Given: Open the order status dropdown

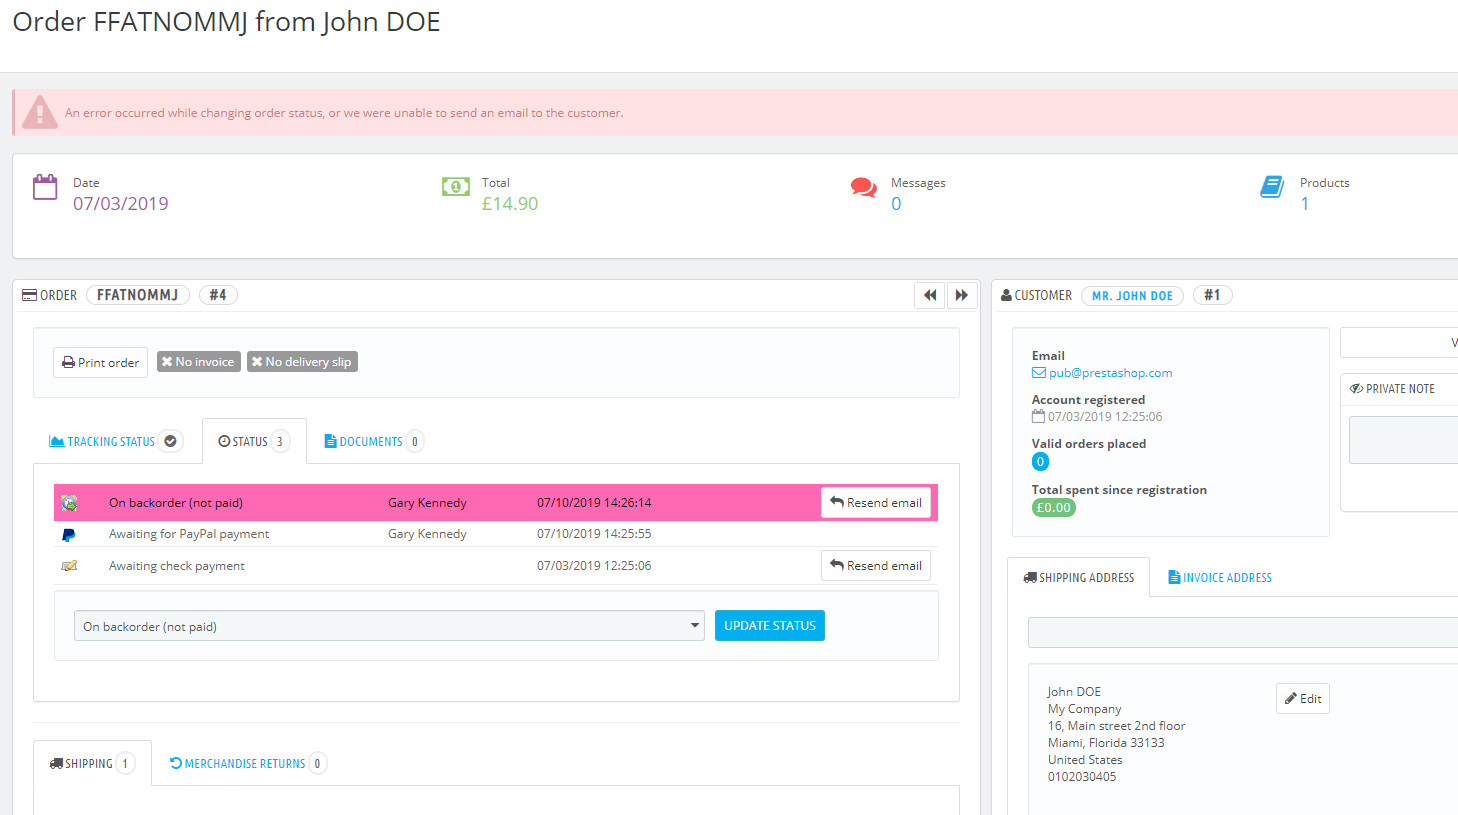Looking at the screenshot, I should pos(389,626).
